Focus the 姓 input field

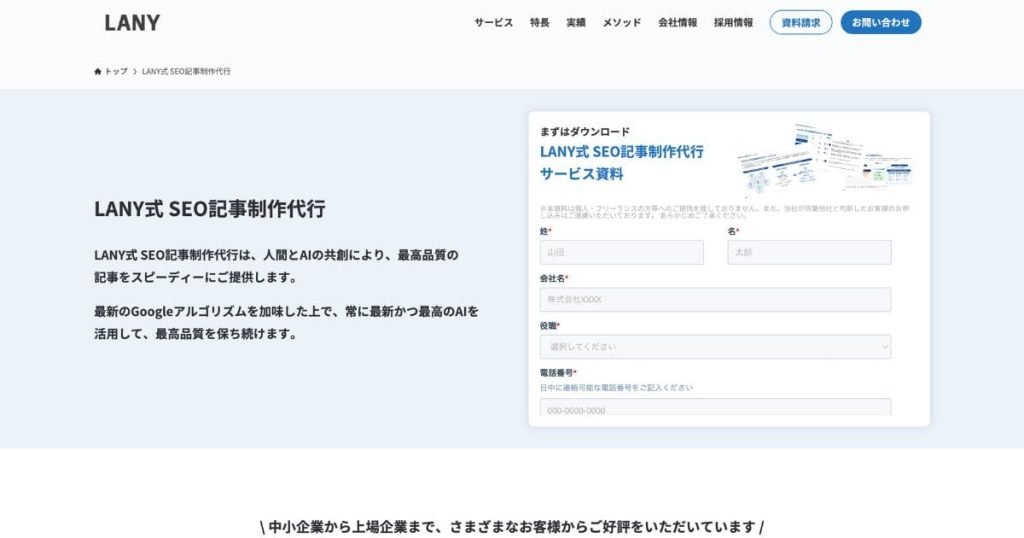(x=622, y=252)
